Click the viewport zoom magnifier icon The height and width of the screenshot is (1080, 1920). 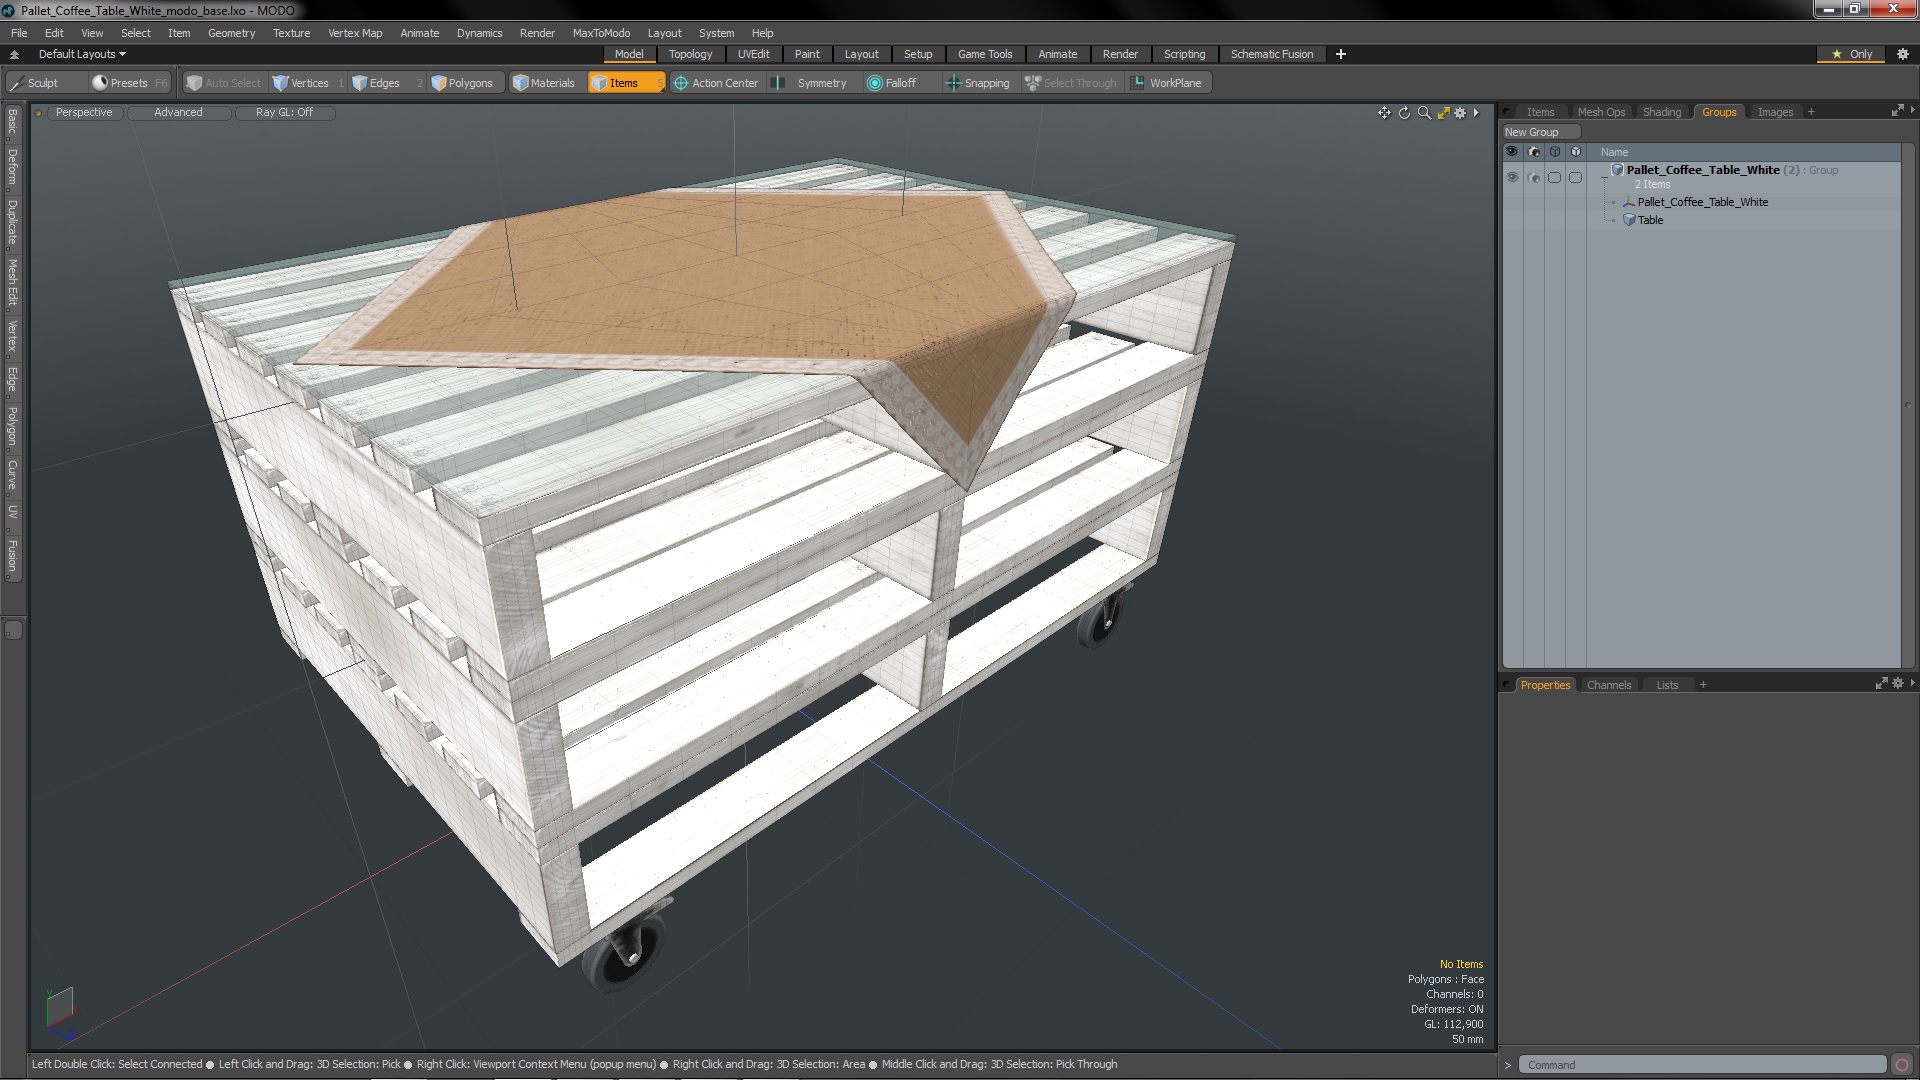coord(1424,113)
